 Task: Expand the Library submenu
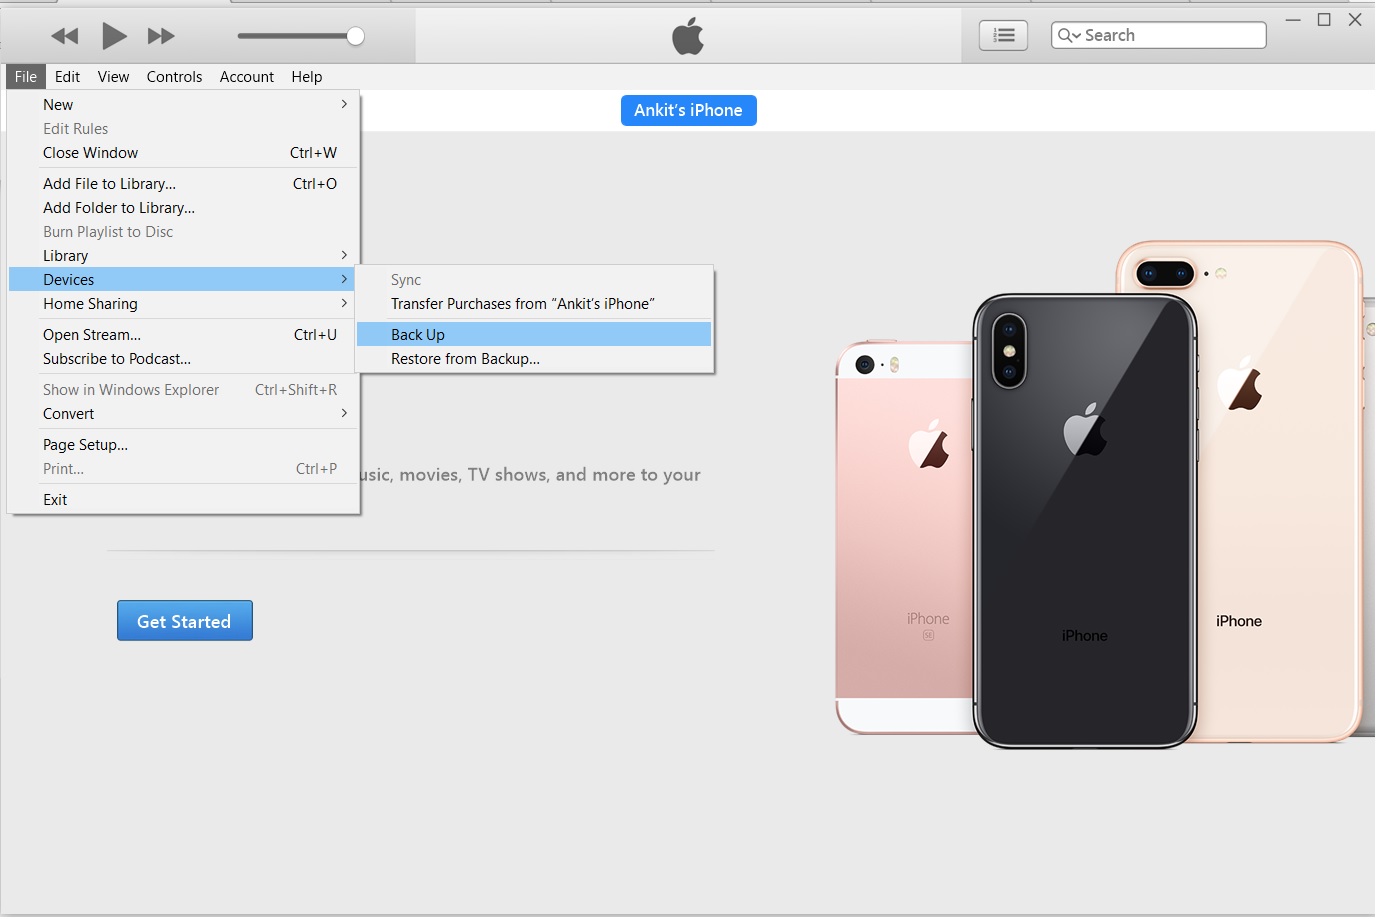184,256
